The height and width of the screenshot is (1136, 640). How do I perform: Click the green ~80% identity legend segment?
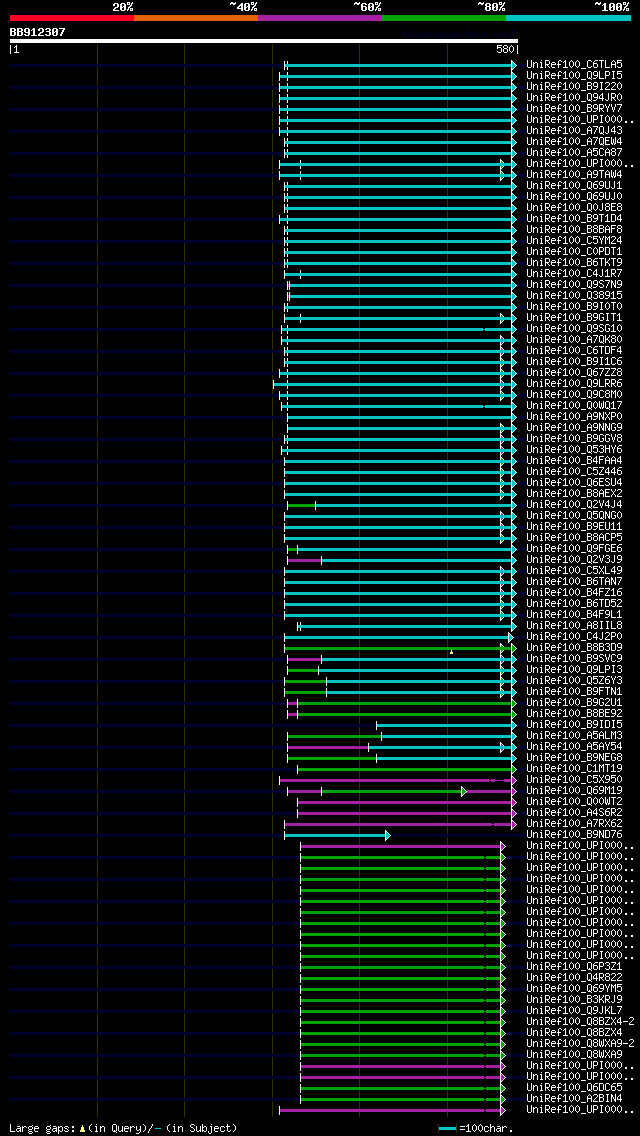(x=444, y=17)
